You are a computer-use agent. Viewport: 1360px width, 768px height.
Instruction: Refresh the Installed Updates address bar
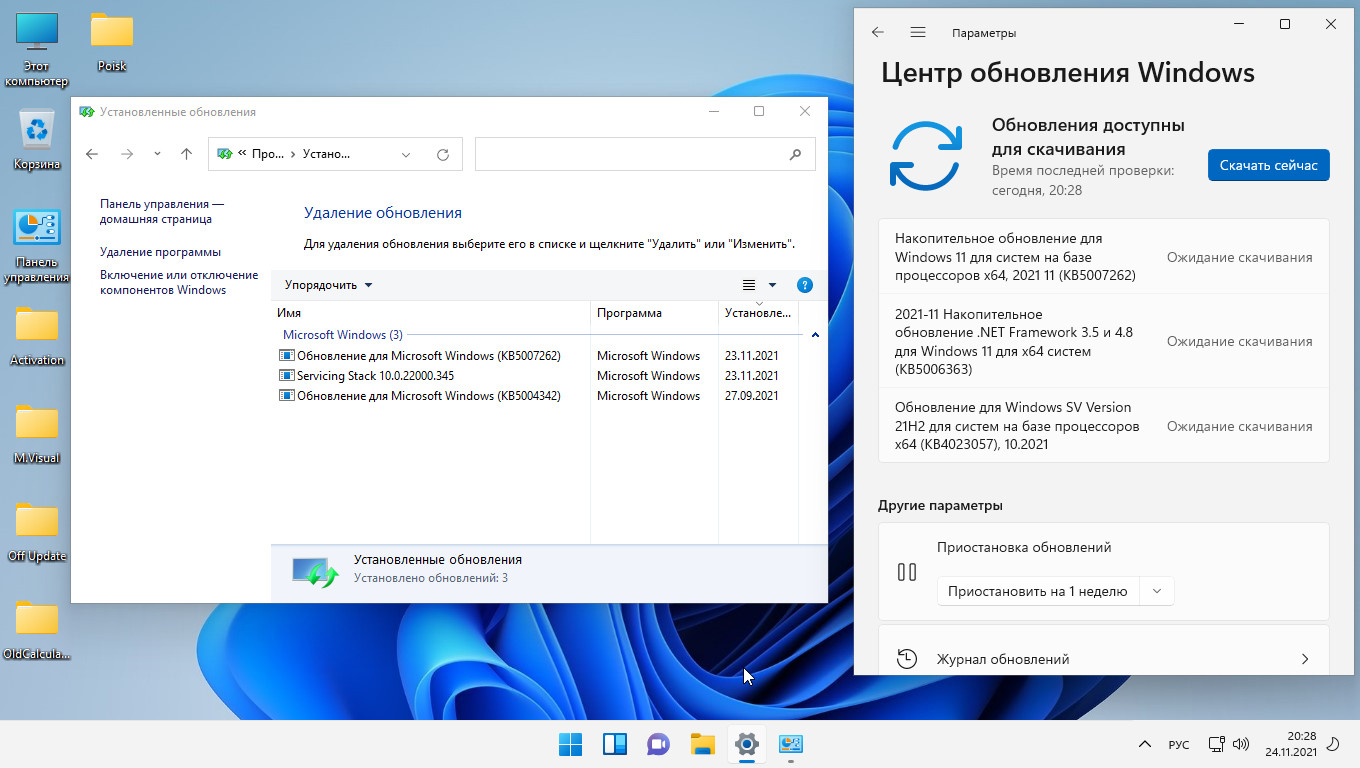pyautogui.click(x=443, y=154)
